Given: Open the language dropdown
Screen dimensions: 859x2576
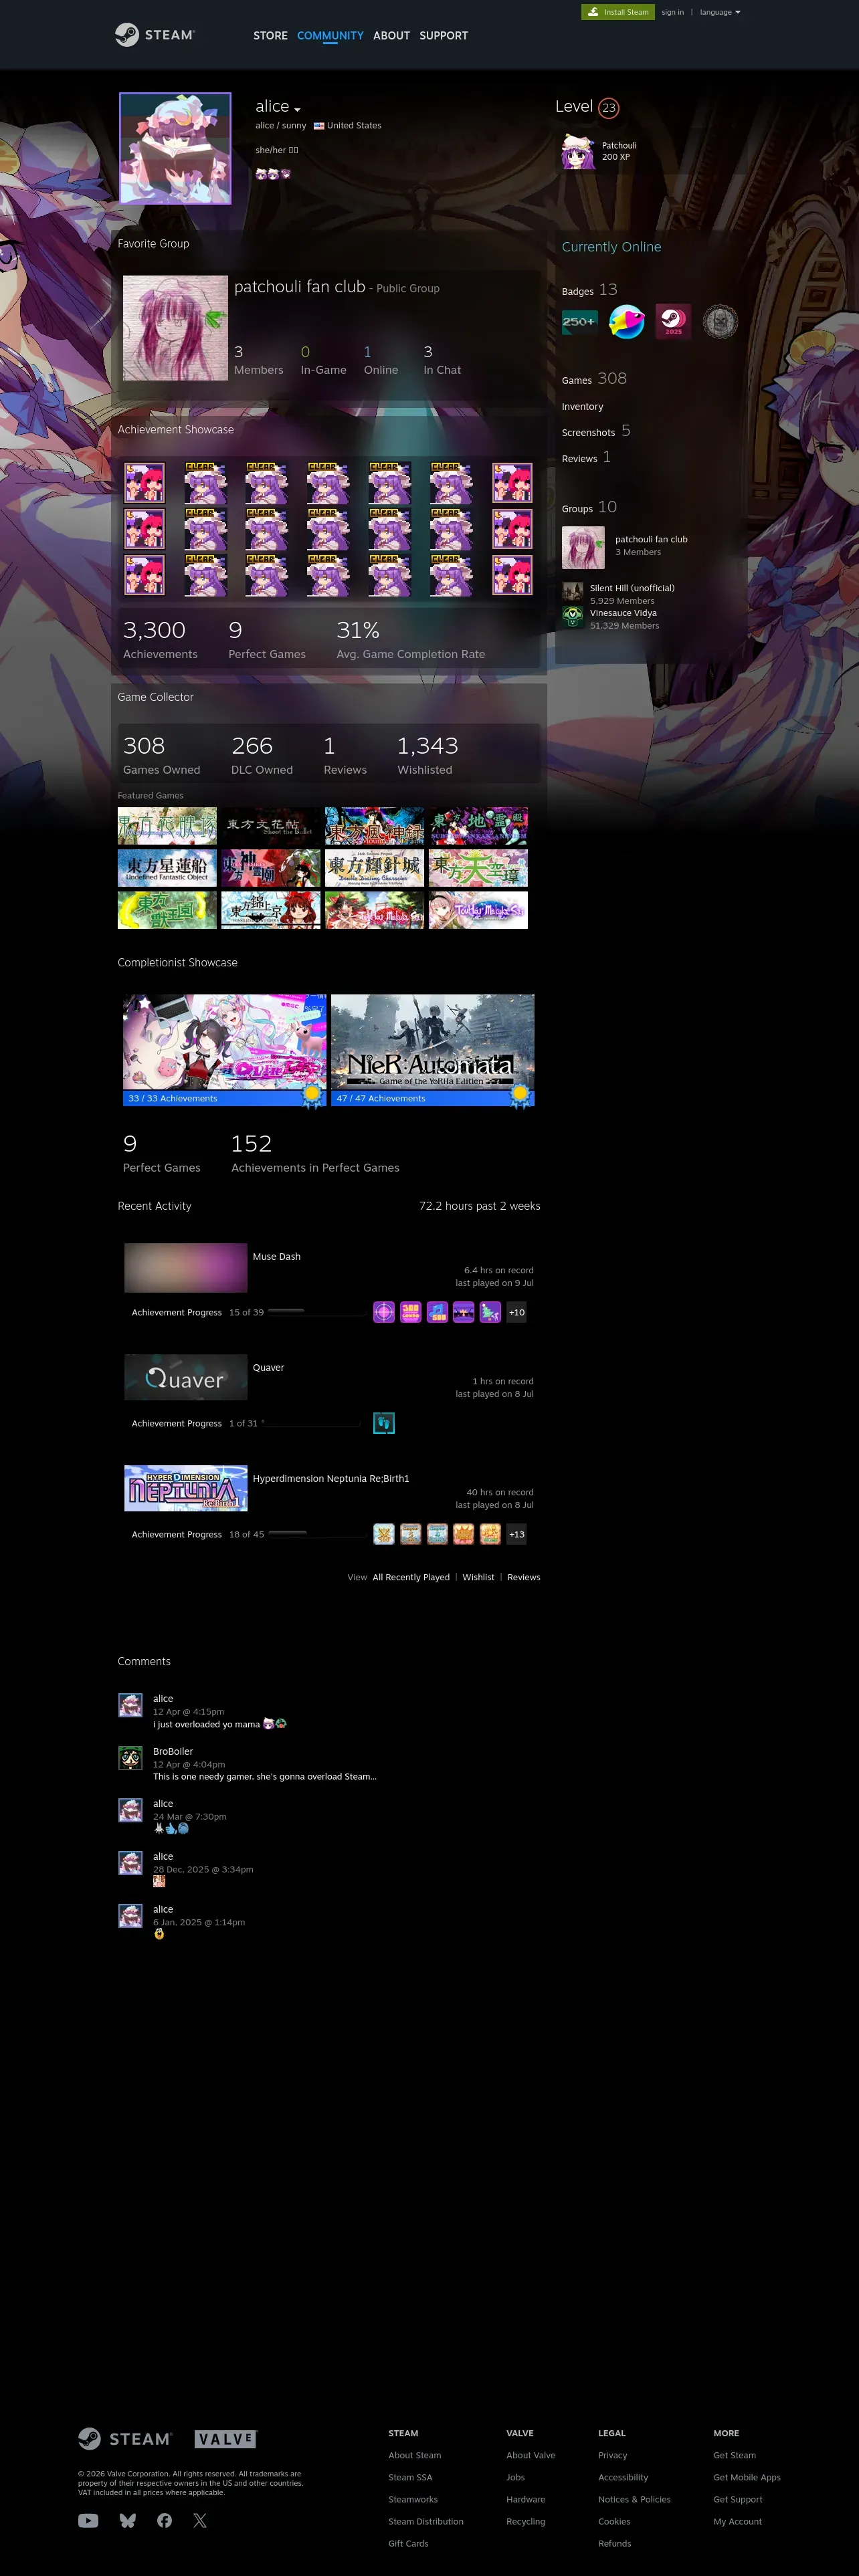Looking at the screenshot, I should click(720, 12).
